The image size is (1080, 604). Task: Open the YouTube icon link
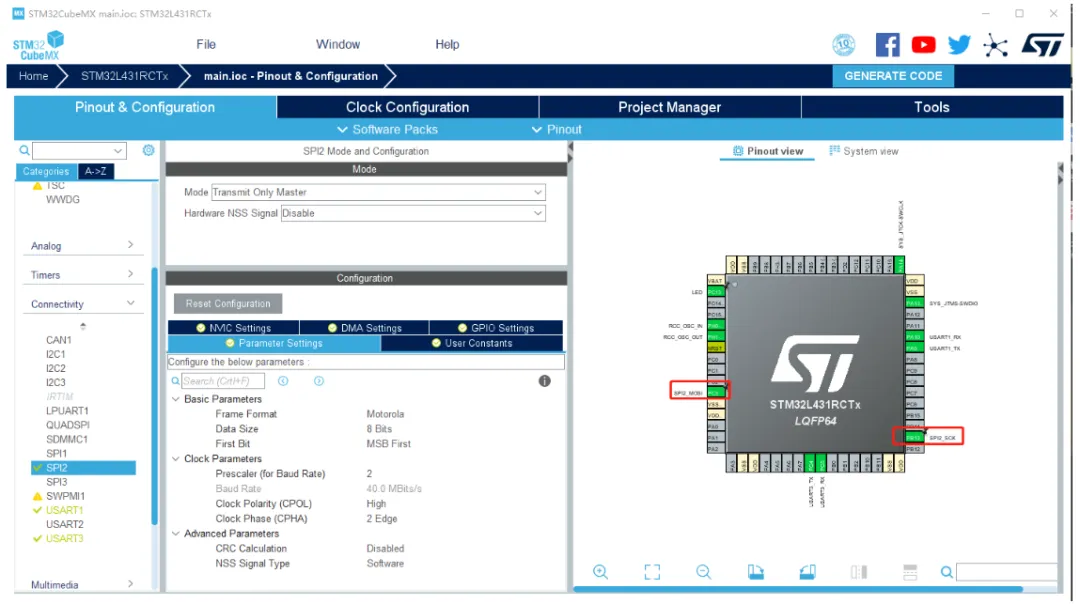tap(923, 45)
